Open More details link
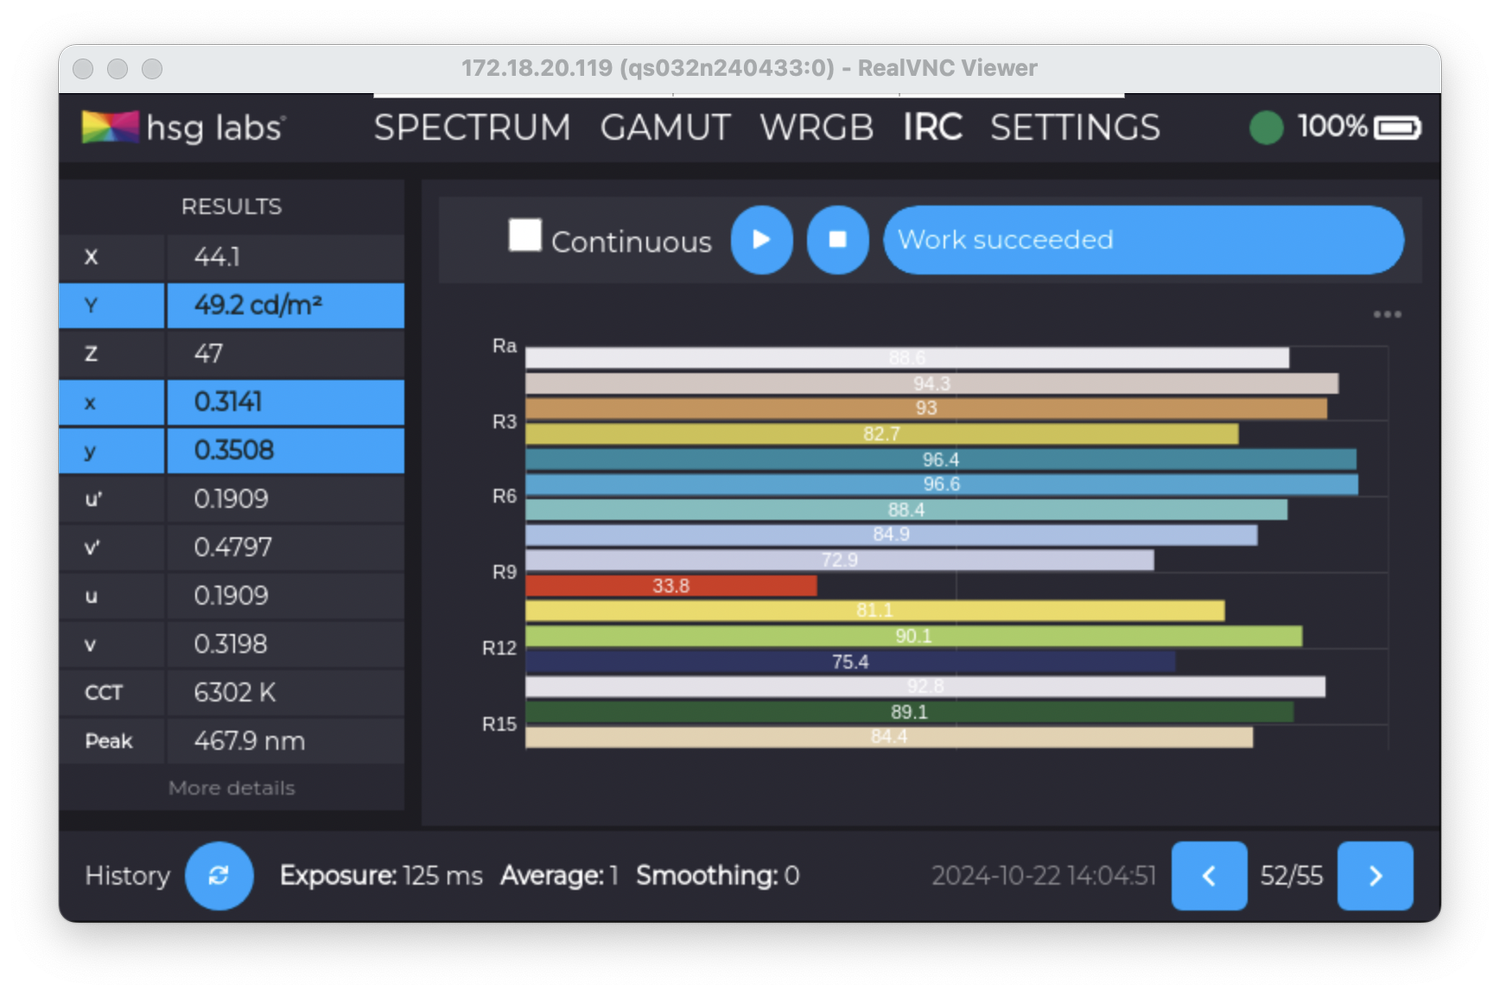 (x=231, y=788)
